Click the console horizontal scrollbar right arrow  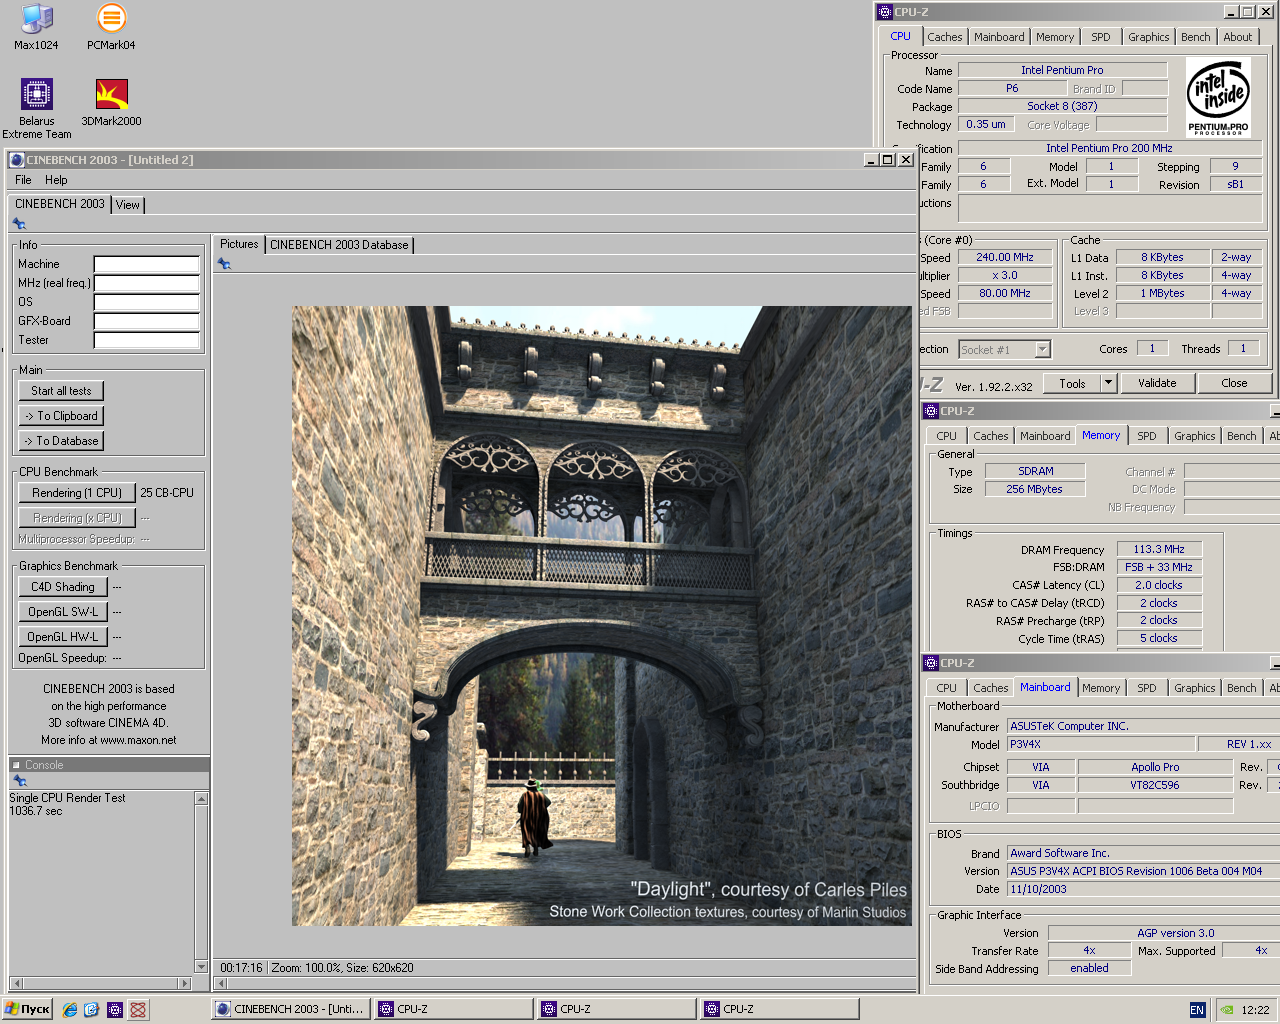point(184,983)
